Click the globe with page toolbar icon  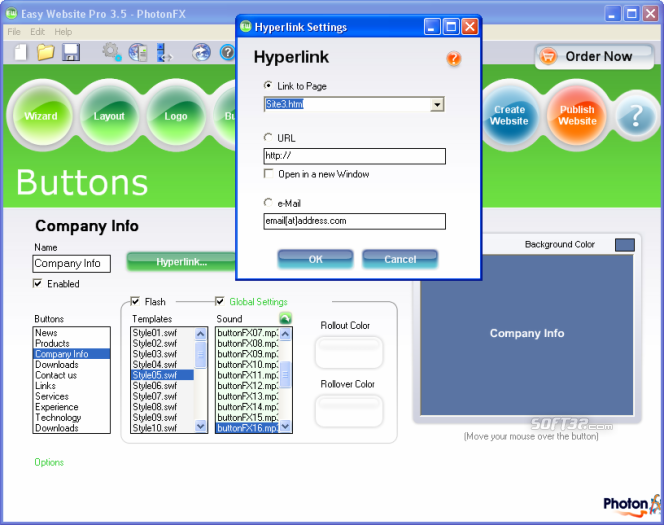[x=138, y=52]
